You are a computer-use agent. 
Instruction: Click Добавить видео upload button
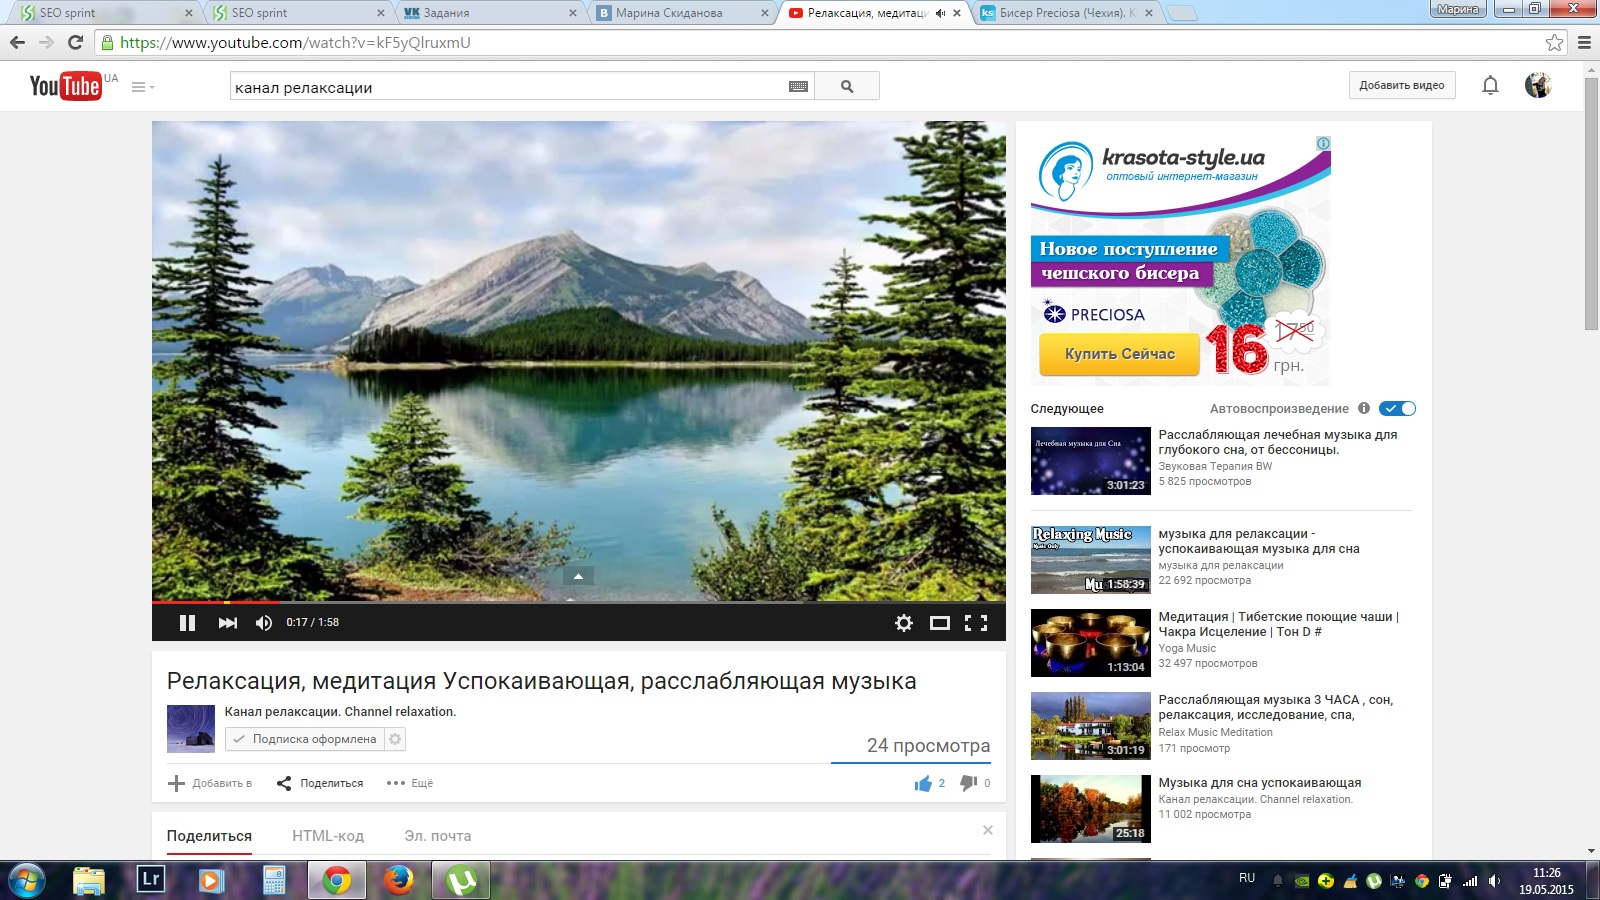[x=1402, y=86]
